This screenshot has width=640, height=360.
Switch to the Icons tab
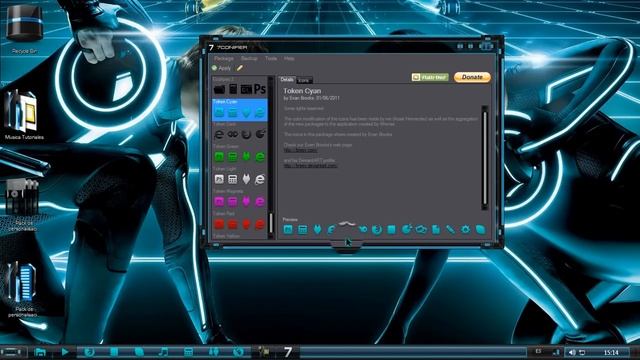(304, 80)
